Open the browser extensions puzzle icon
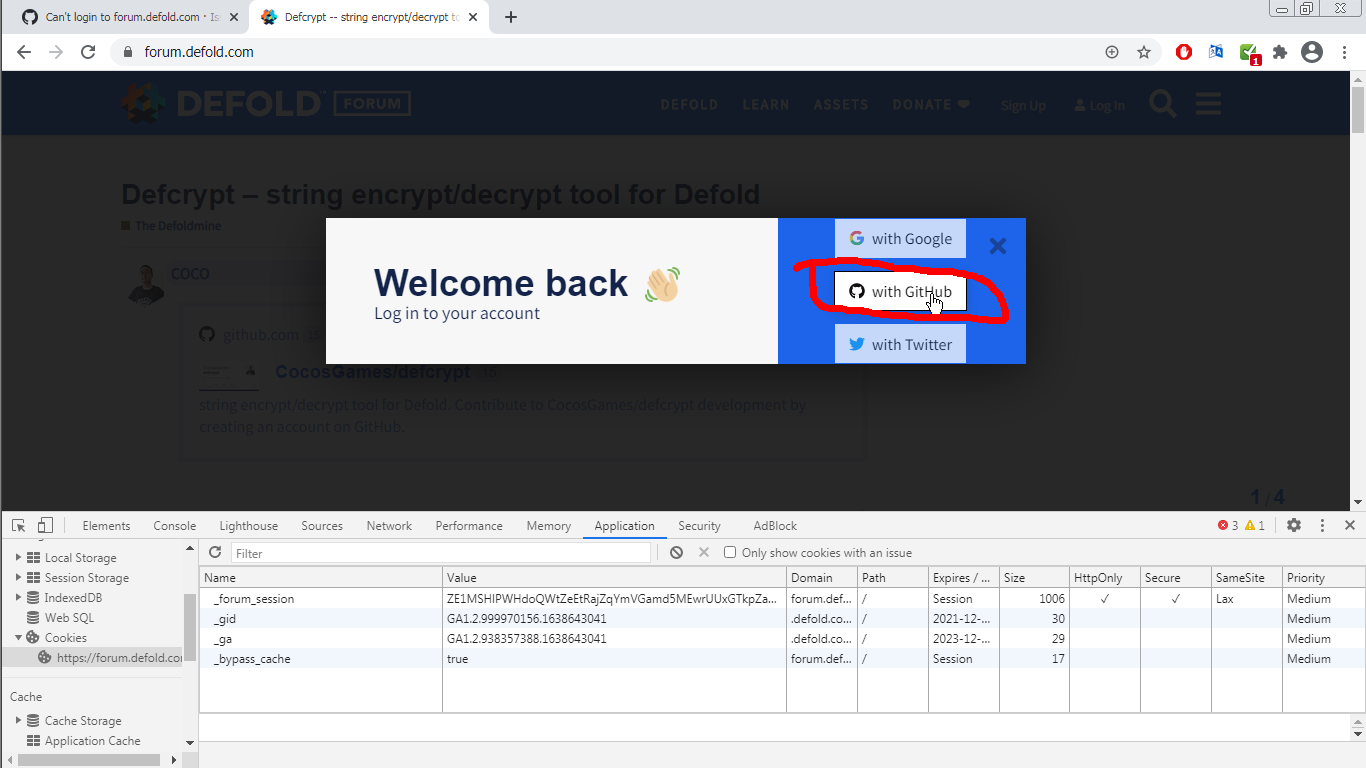 tap(1280, 52)
